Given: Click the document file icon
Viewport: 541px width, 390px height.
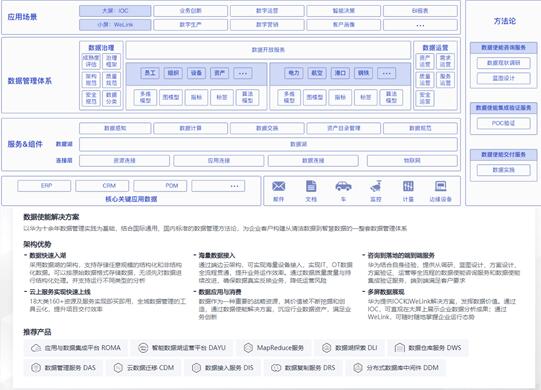Looking at the screenshot, I should tap(311, 186).
